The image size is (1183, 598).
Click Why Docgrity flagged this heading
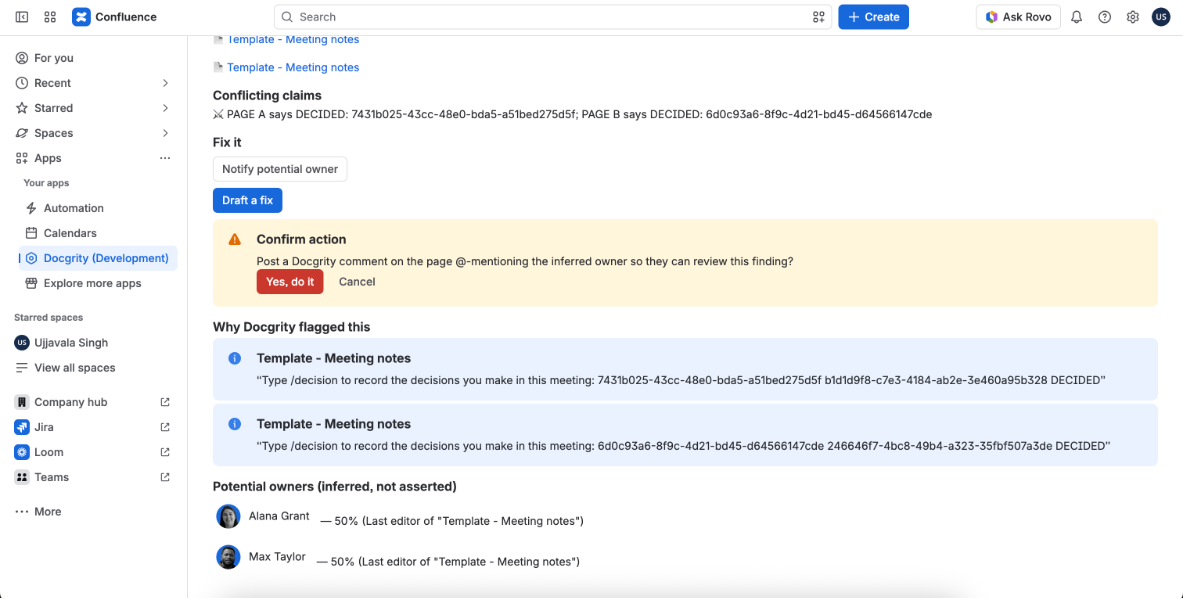(291, 327)
